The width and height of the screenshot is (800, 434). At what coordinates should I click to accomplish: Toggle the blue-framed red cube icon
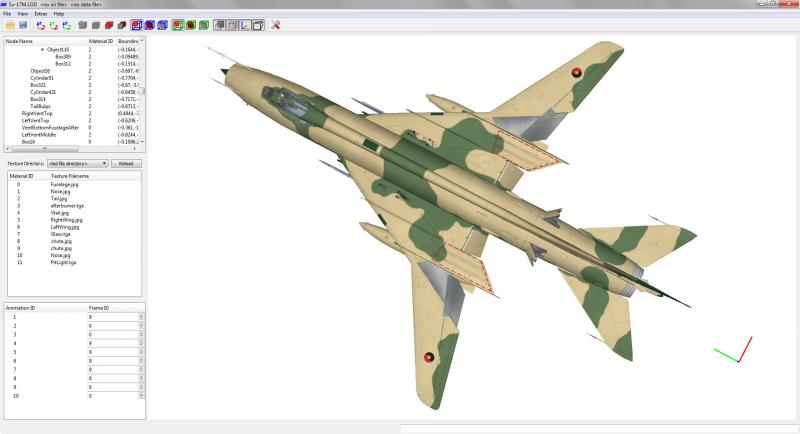click(149, 25)
